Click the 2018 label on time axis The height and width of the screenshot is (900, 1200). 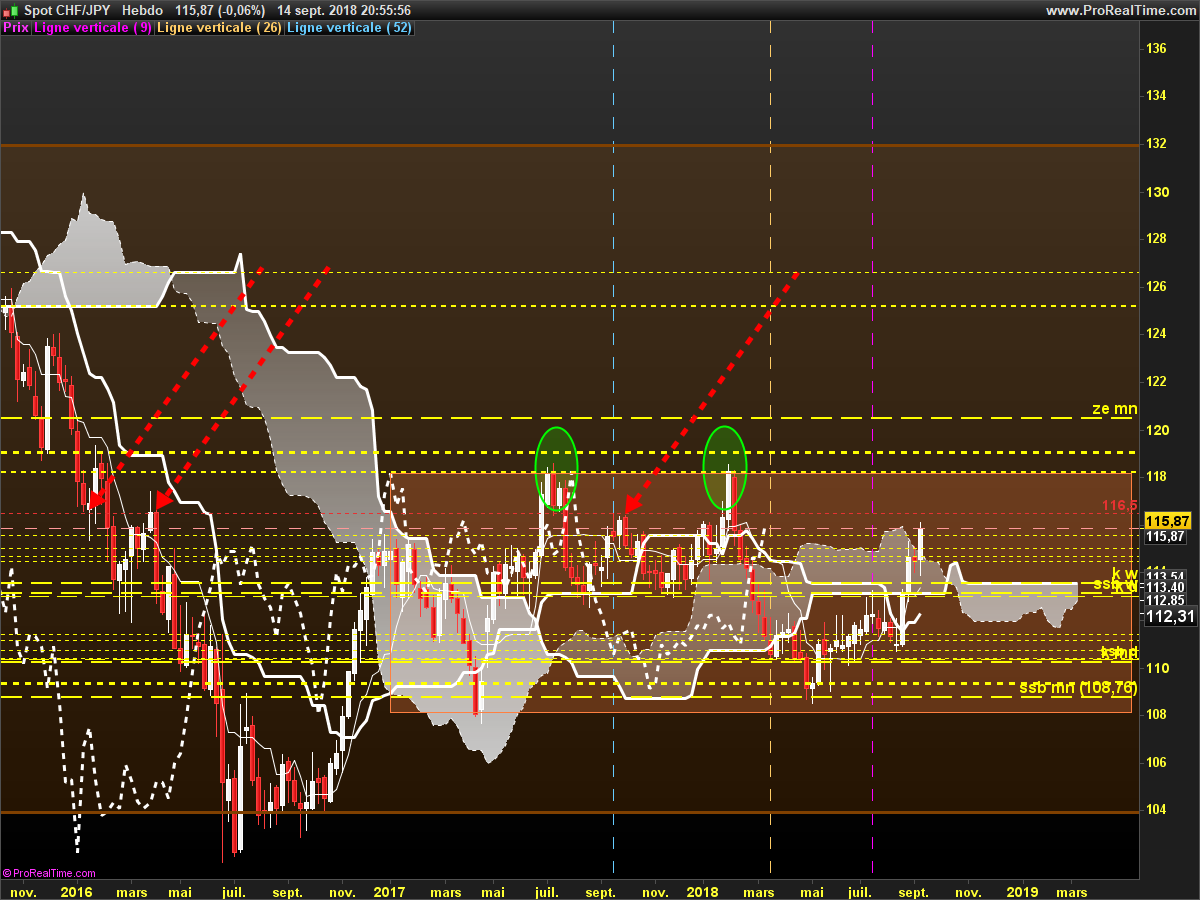[704, 891]
